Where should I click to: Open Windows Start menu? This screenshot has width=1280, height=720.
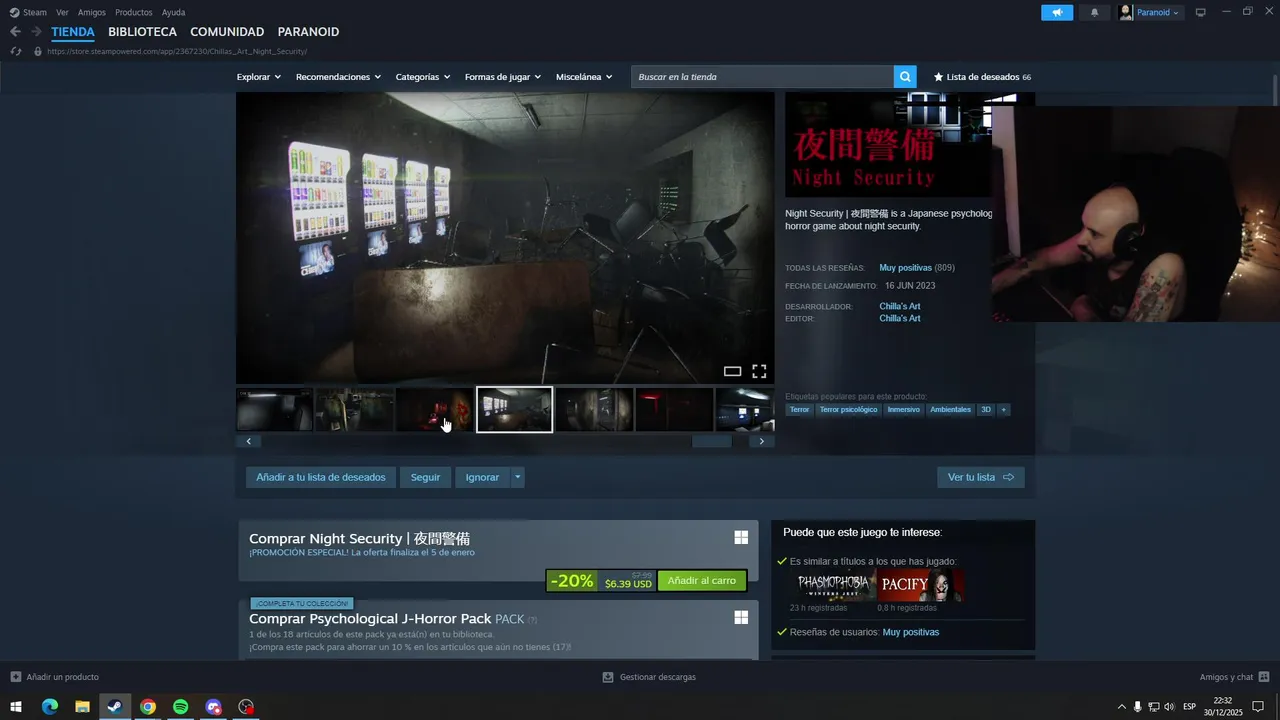click(16, 707)
